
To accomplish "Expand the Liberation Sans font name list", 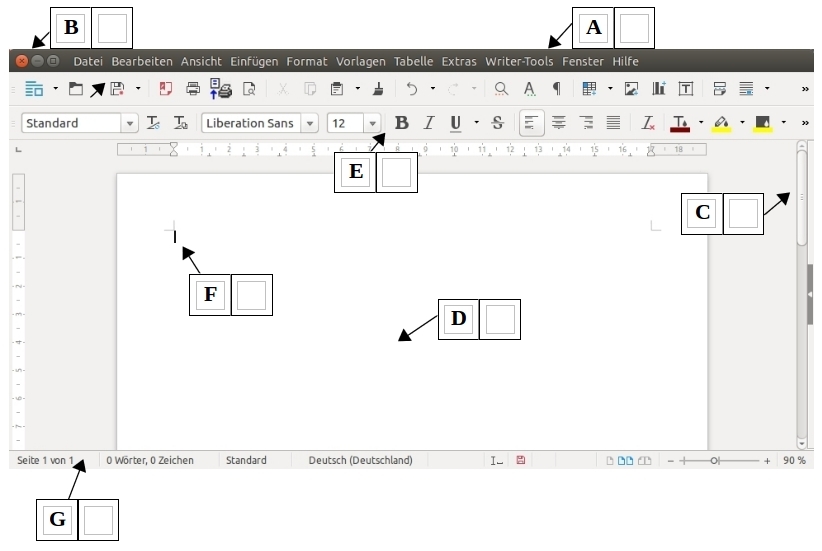I will 310,123.
